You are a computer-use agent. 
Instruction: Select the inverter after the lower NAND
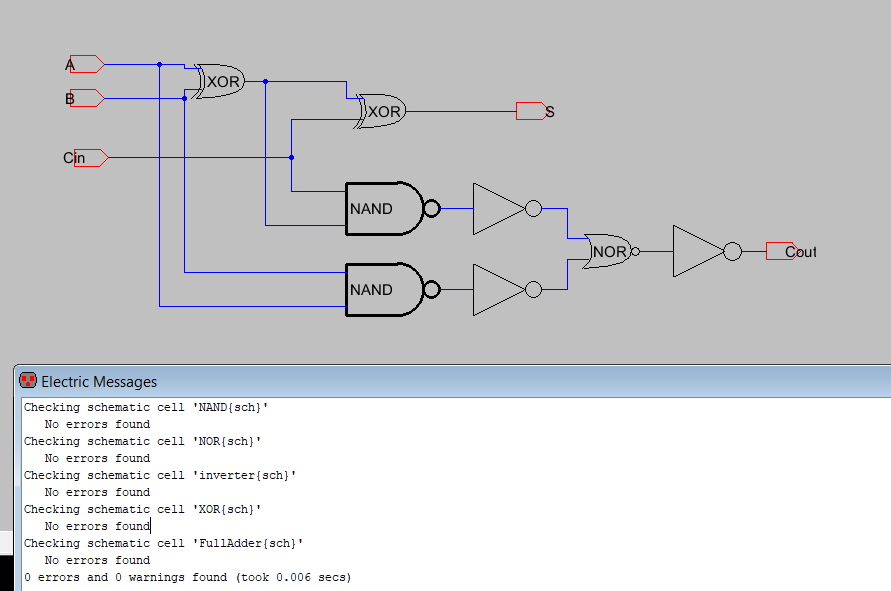pos(500,289)
